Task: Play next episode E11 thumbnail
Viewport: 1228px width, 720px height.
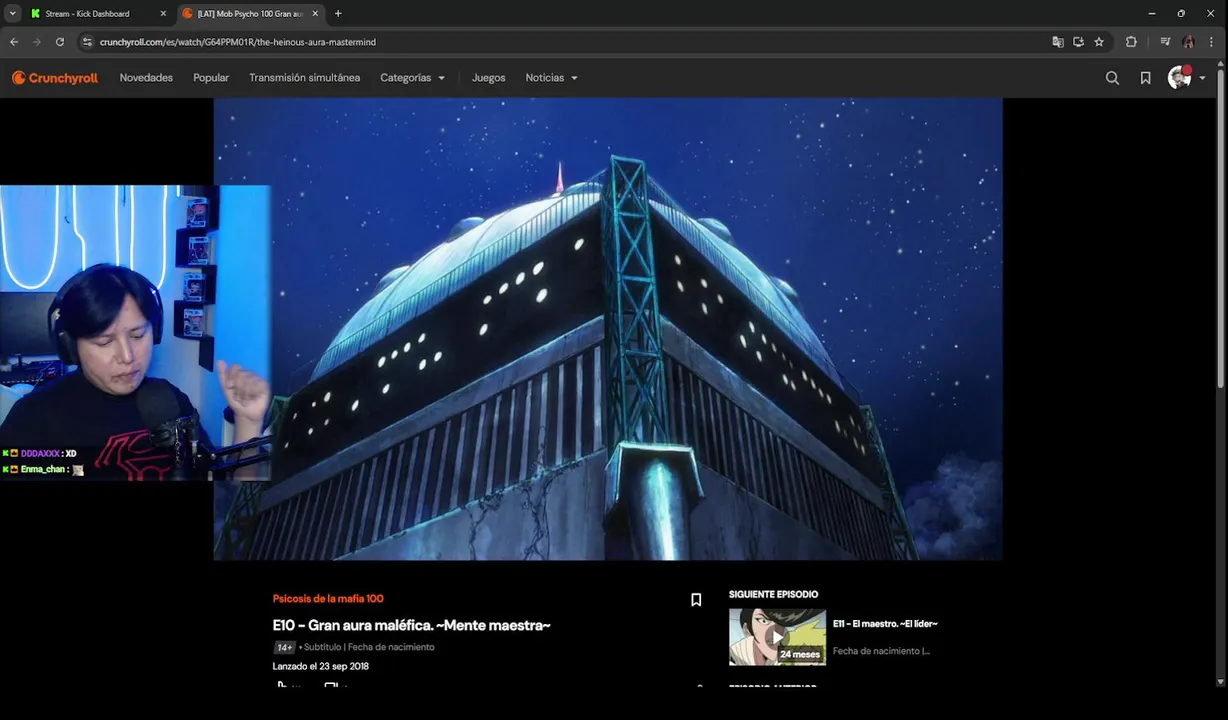Action: 777,637
